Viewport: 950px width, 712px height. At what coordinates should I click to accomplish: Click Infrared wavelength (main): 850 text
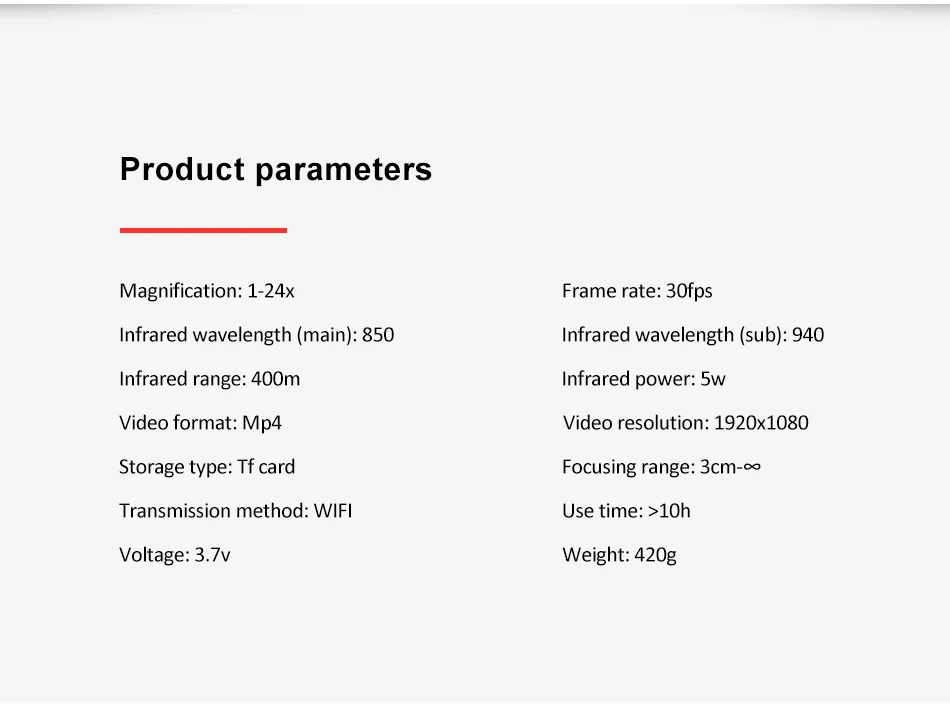click(256, 335)
